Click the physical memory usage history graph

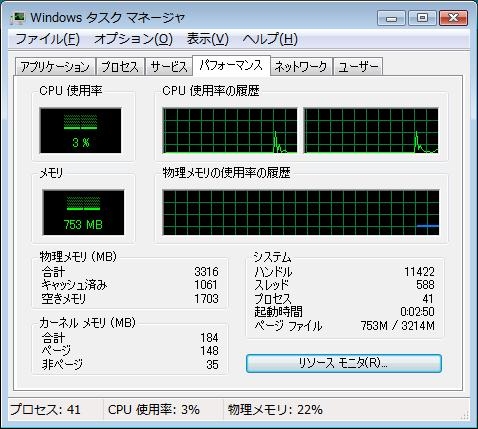click(x=301, y=213)
